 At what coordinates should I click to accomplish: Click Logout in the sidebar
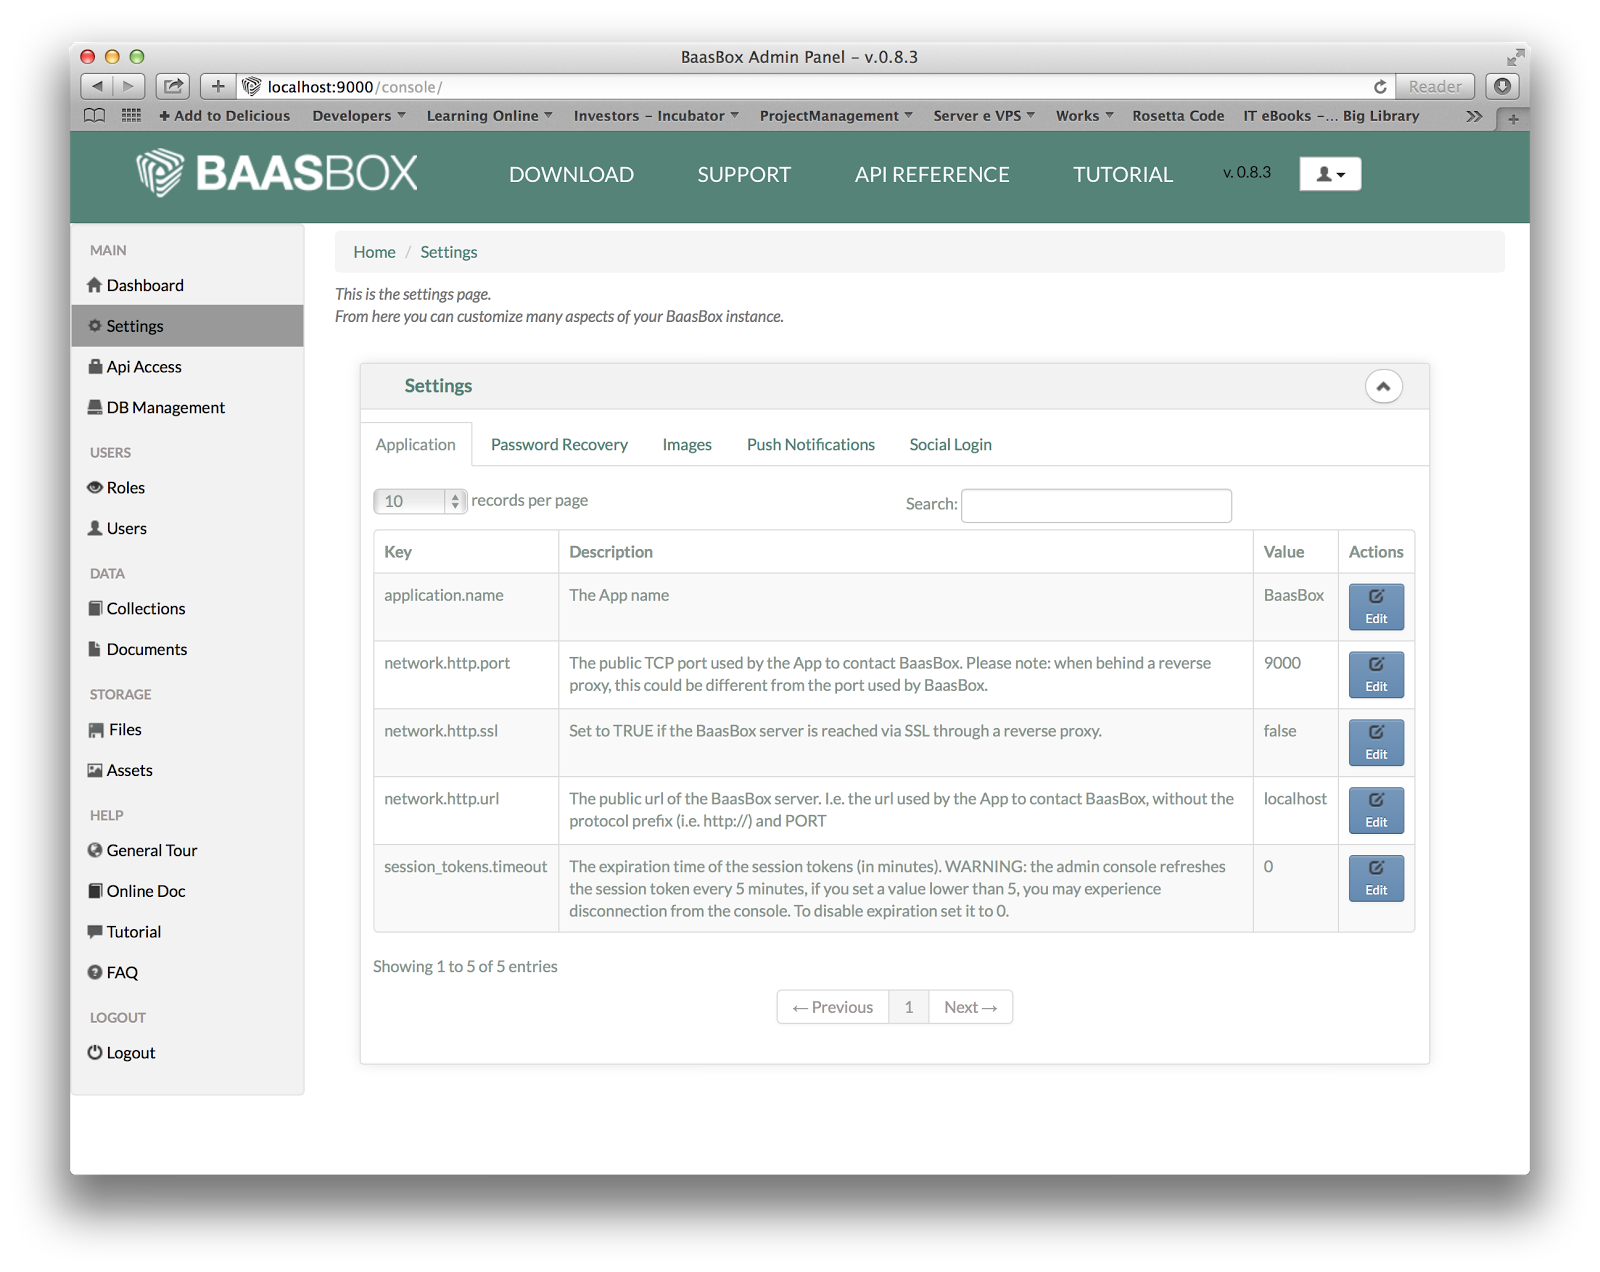(x=130, y=1053)
